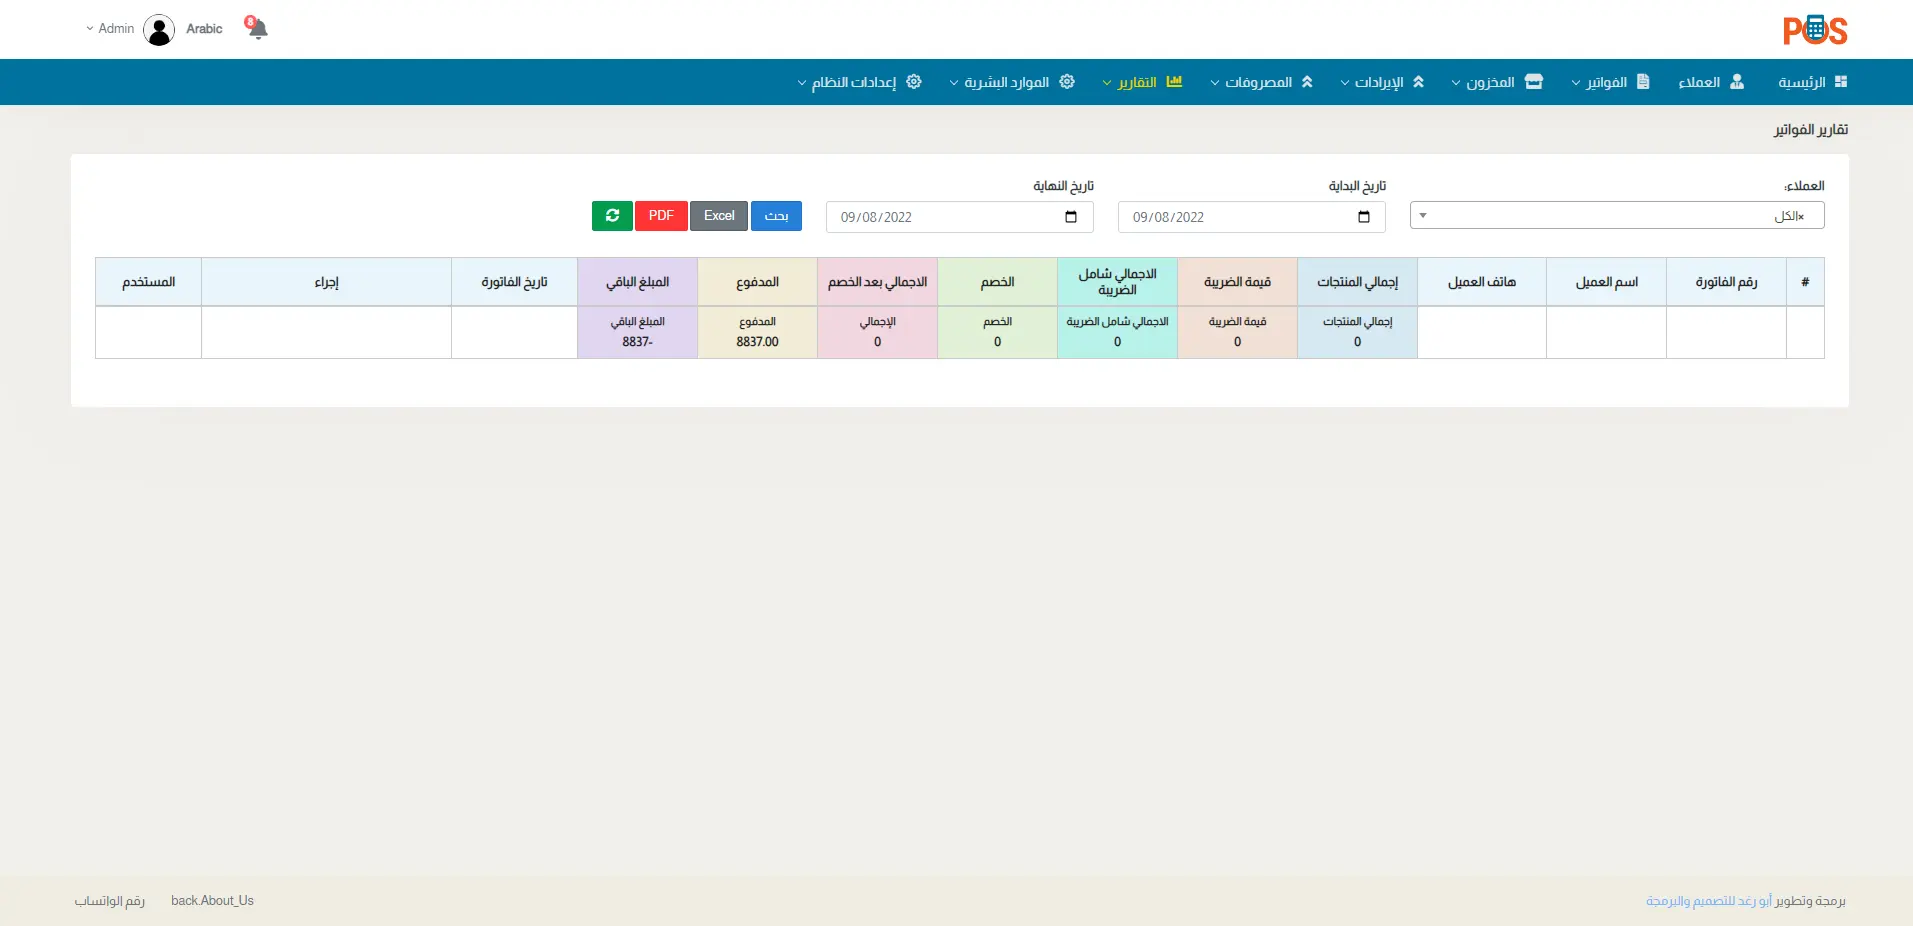Click the POS logo
Image resolution: width=1913 pixels, height=926 pixels.
(1814, 30)
